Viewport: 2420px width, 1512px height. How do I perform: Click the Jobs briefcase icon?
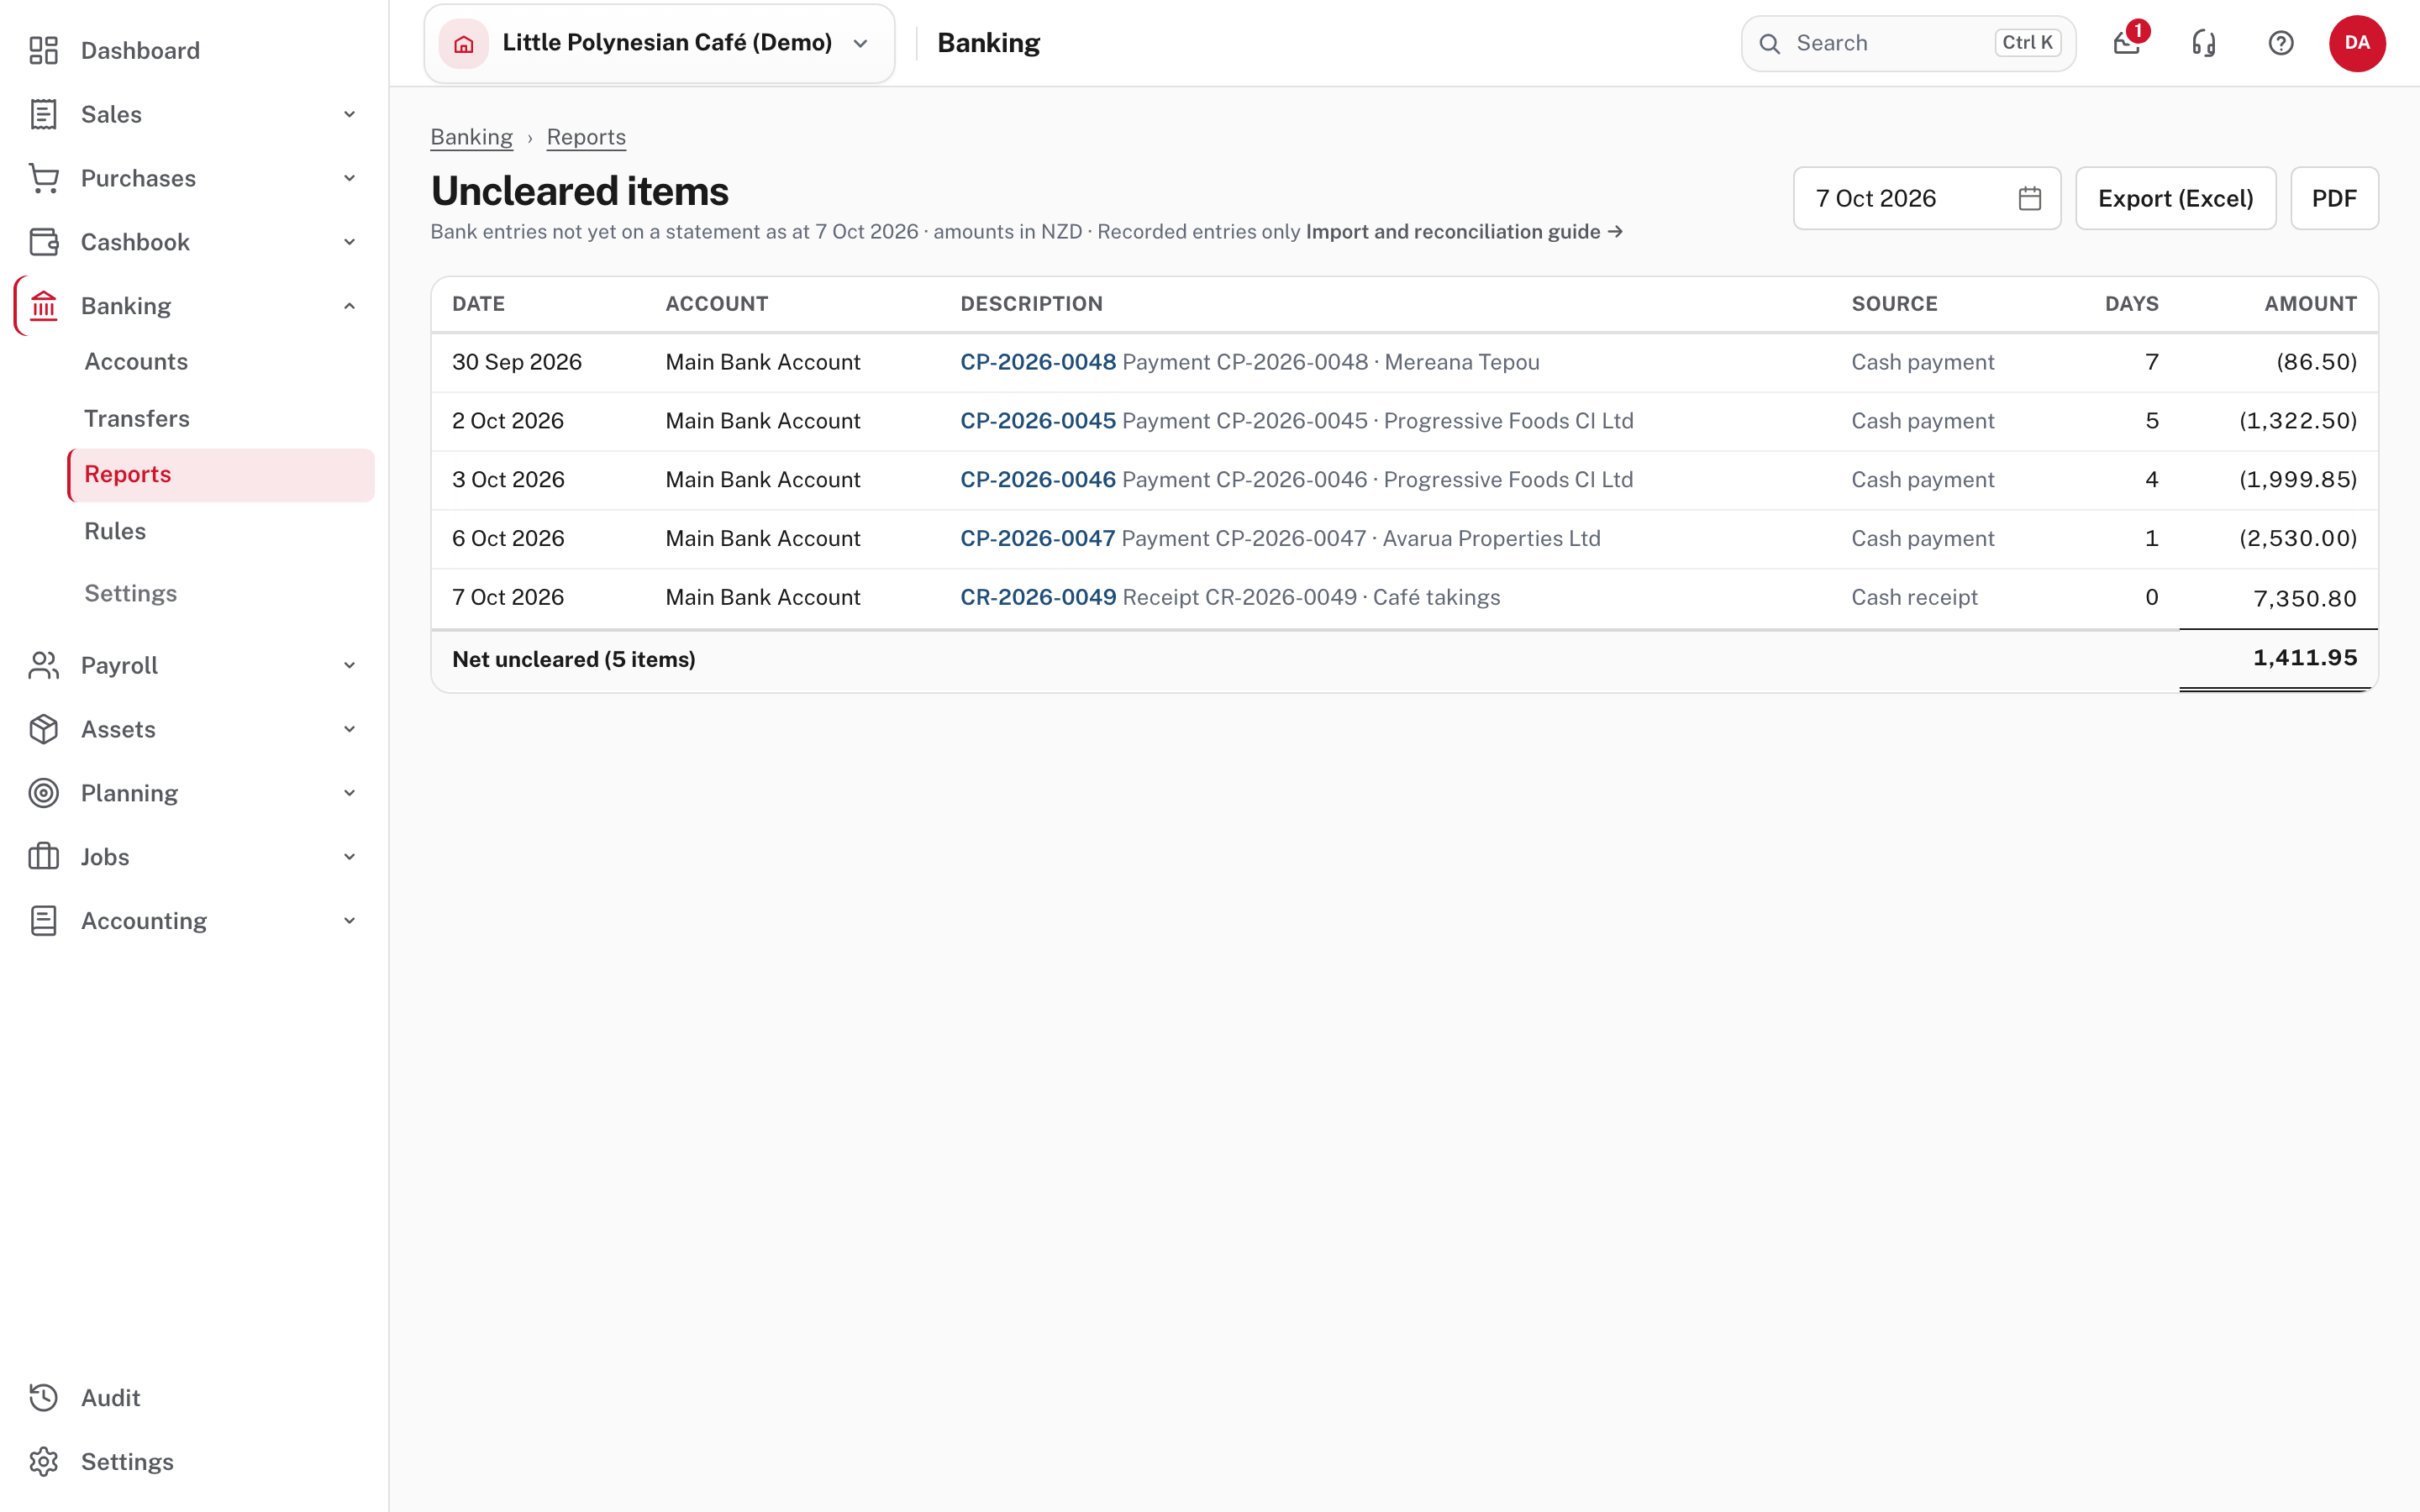[x=43, y=857]
